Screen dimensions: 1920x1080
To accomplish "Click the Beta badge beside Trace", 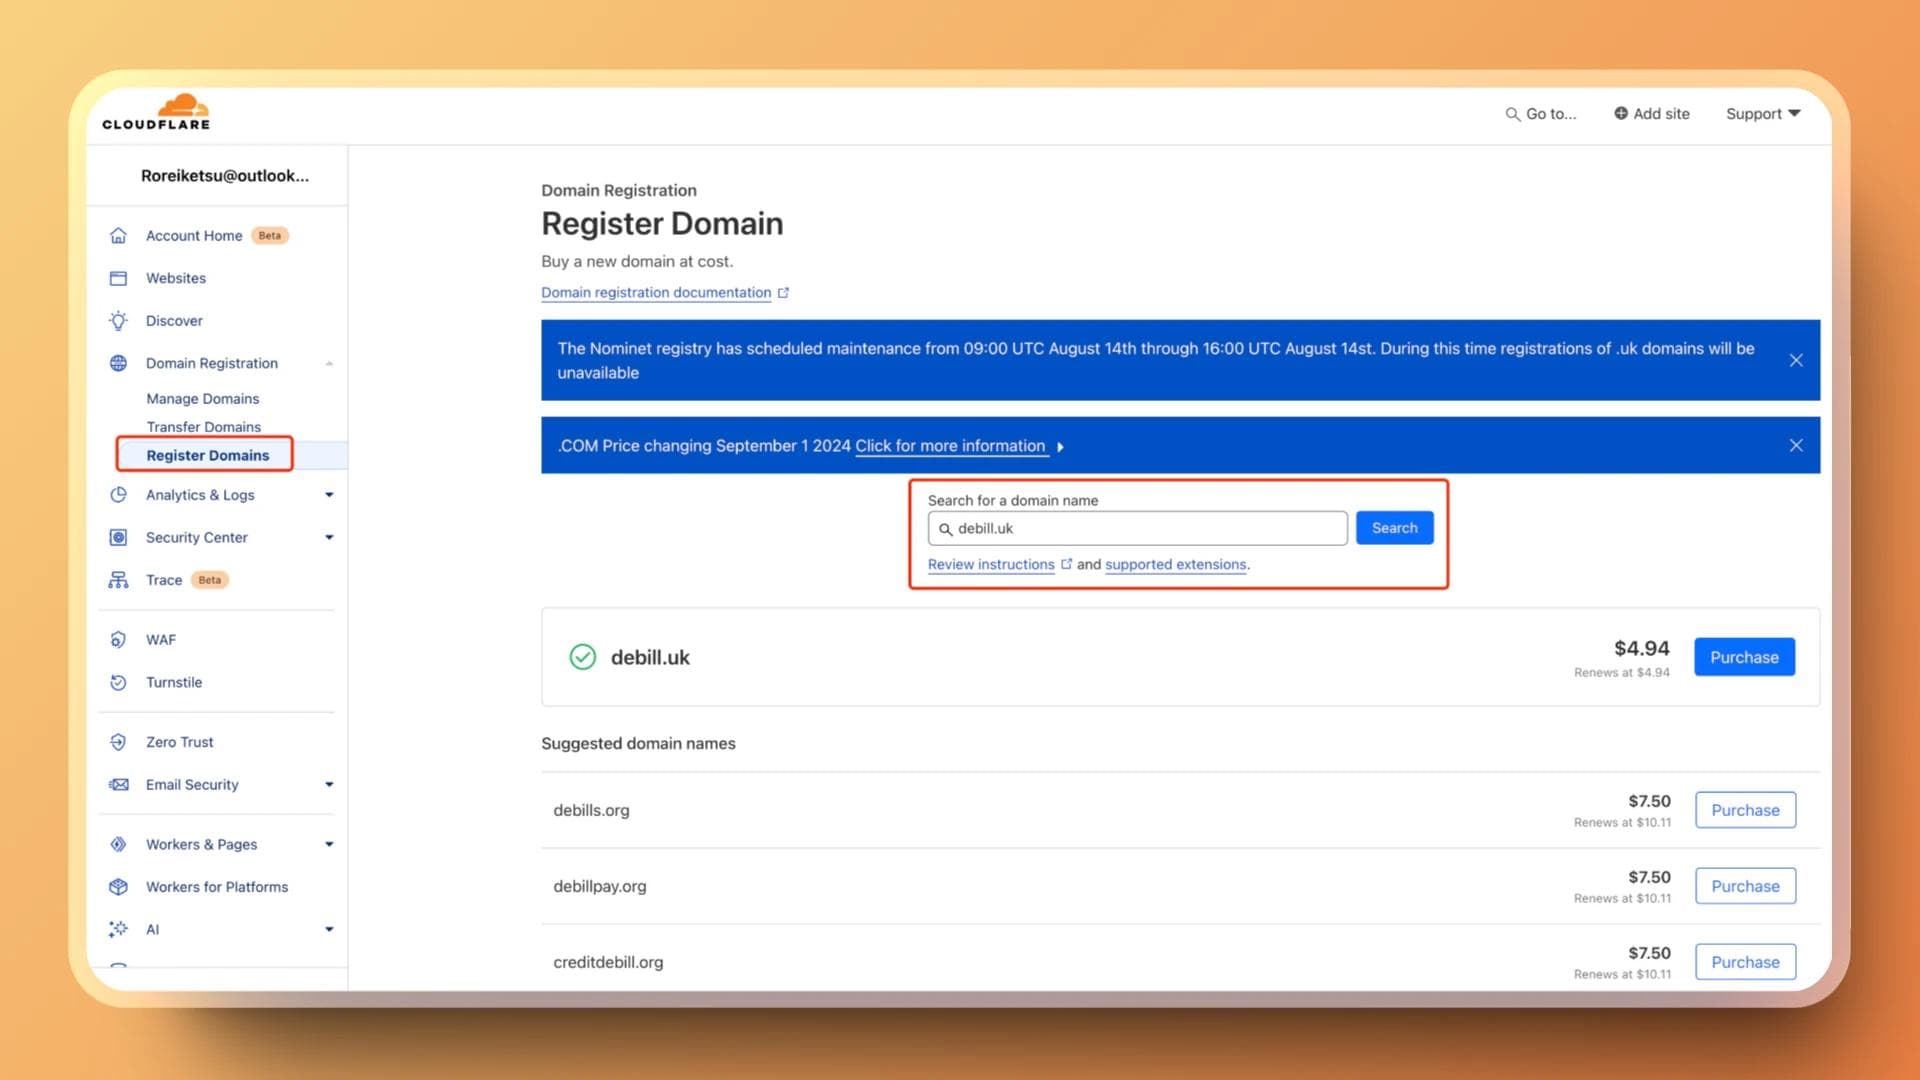I will pyautogui.click(x=209, y=580).
